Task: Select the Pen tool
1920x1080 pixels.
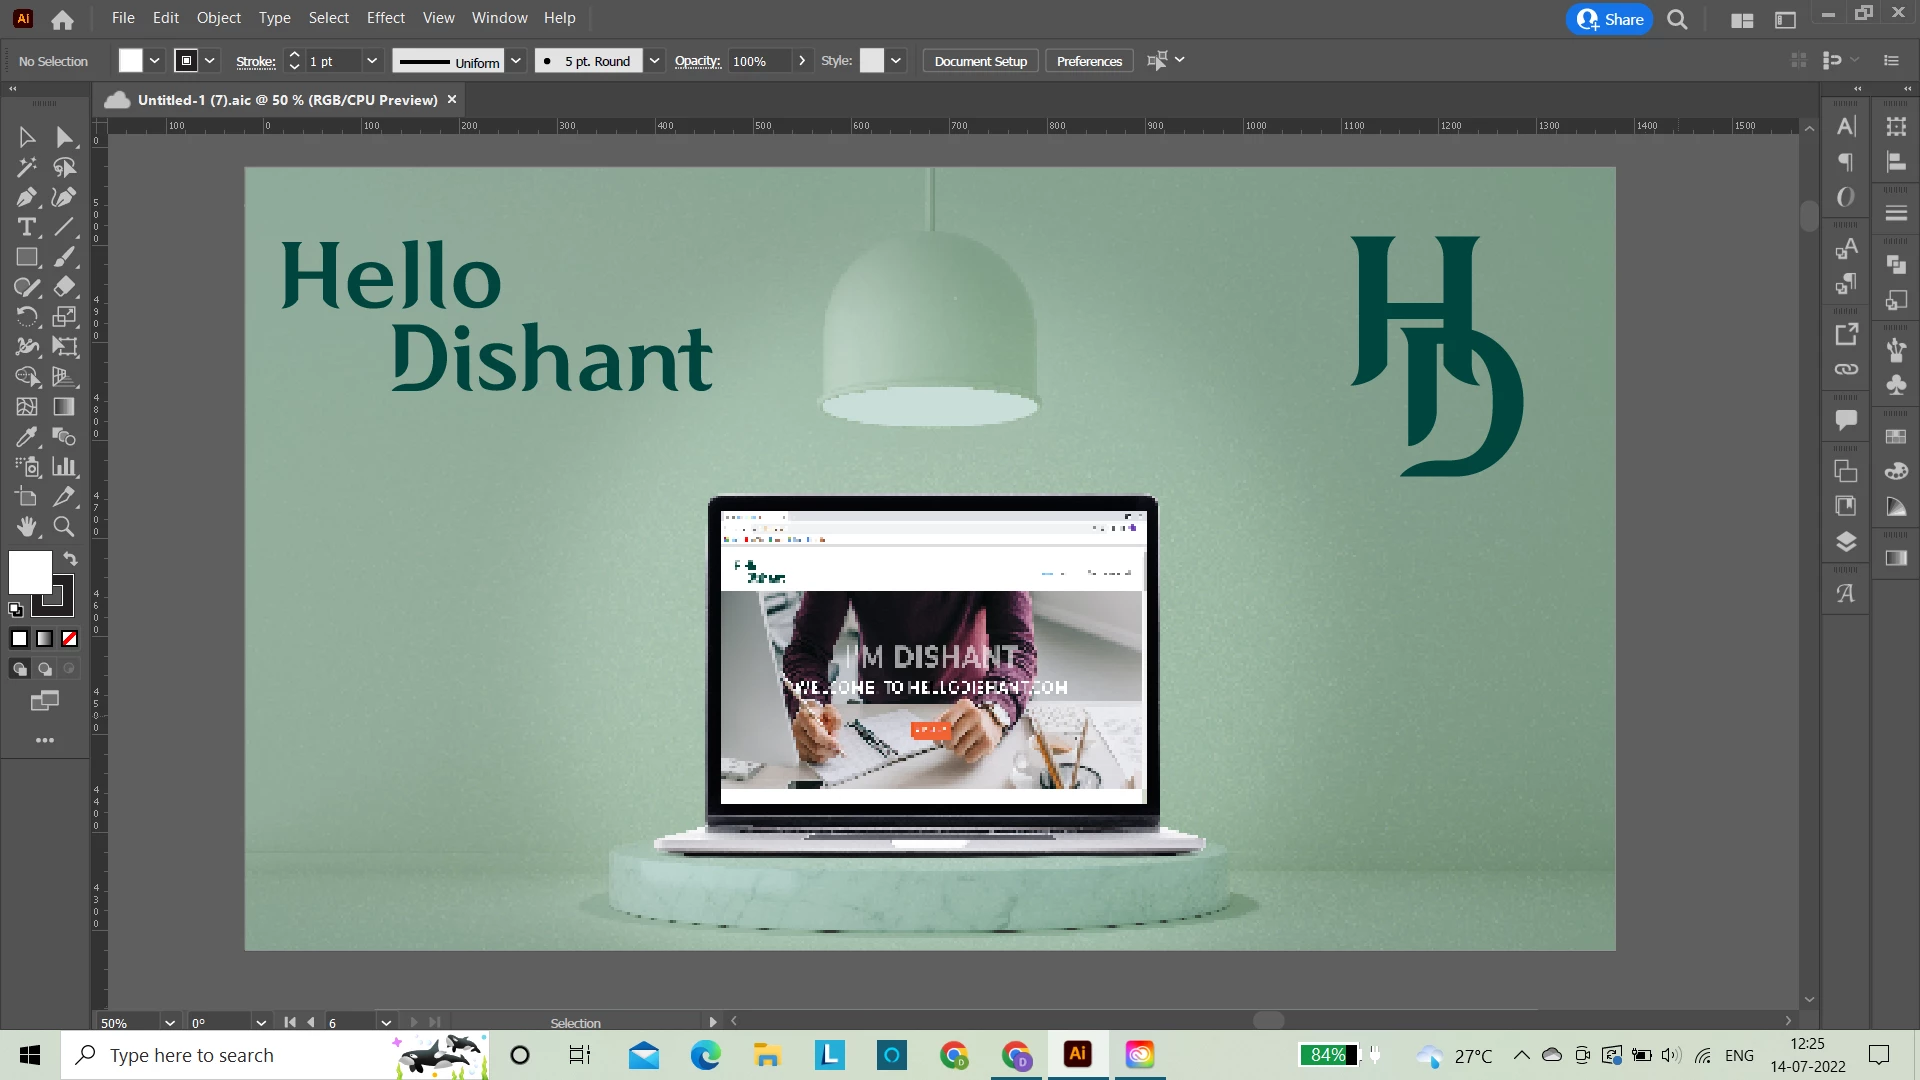Action: coord(26,197)
